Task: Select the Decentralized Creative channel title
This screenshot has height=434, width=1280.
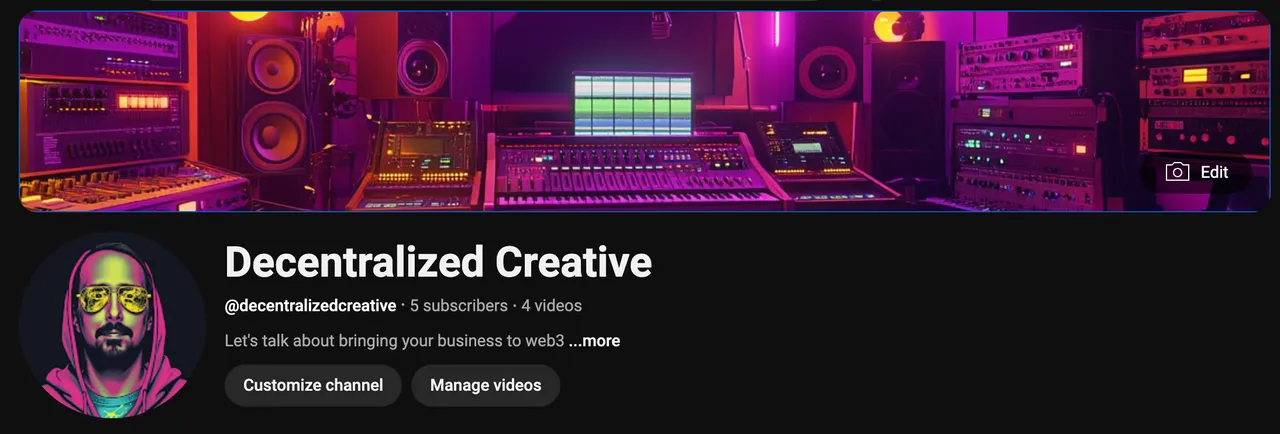Action: pos(438,262)
